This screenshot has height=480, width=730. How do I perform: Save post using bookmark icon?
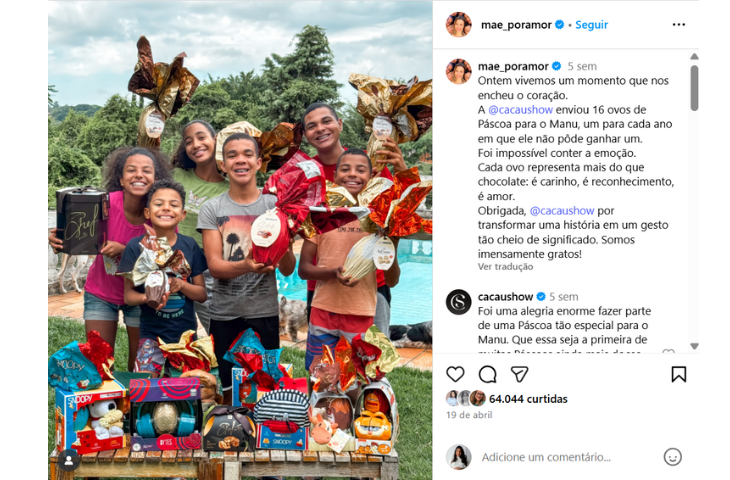(x=678, y=374)
